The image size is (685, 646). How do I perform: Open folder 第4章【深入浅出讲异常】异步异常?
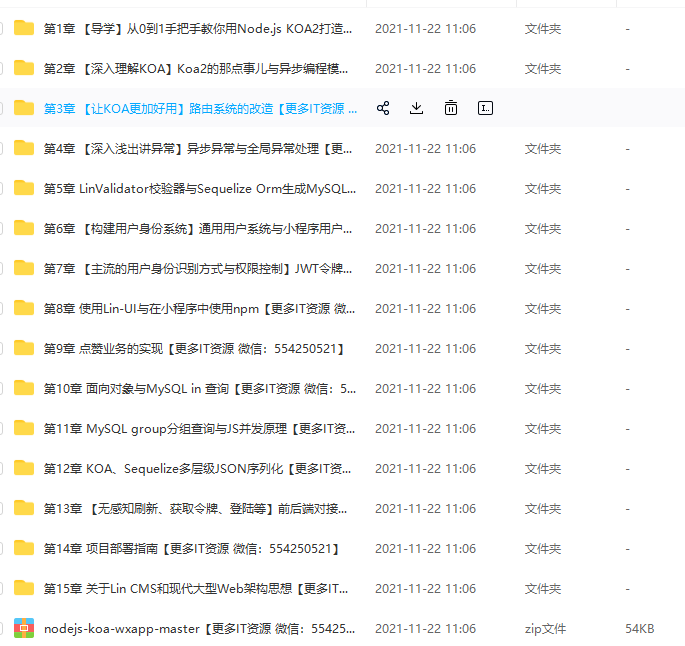tap(197, 149)
